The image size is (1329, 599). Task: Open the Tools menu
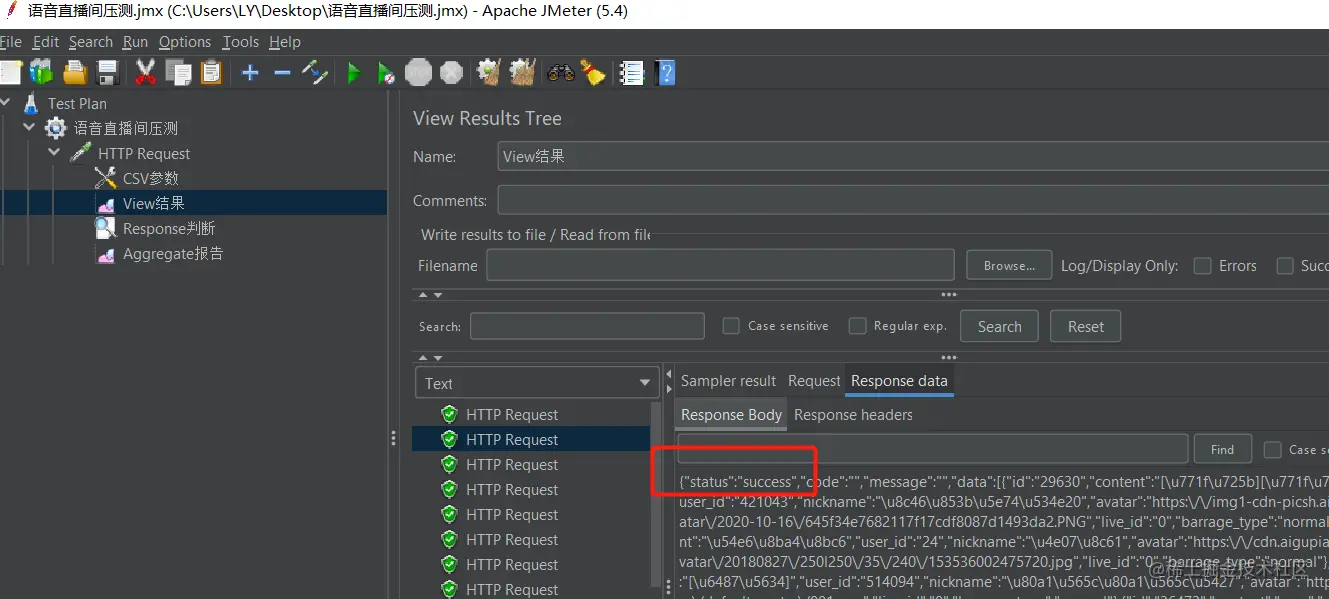[241, 42]
